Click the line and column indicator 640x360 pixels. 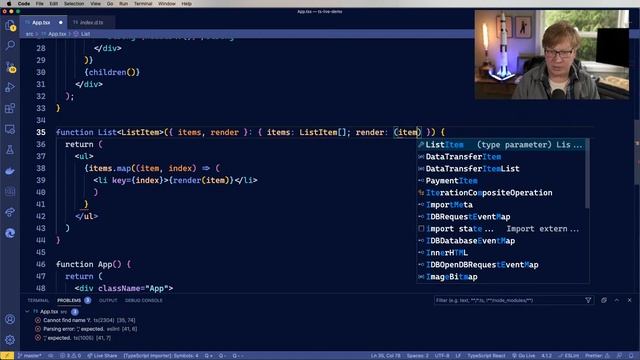pos(386,356)
